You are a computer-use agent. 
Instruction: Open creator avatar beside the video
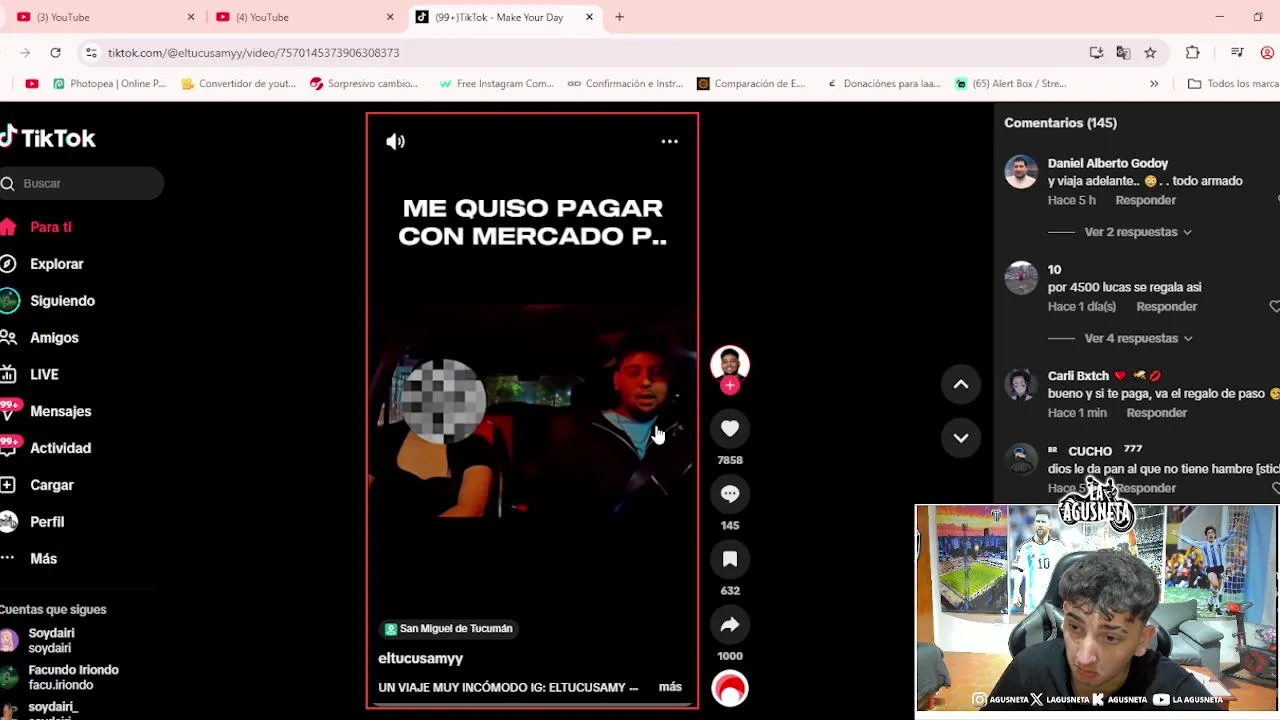[730, 364]
